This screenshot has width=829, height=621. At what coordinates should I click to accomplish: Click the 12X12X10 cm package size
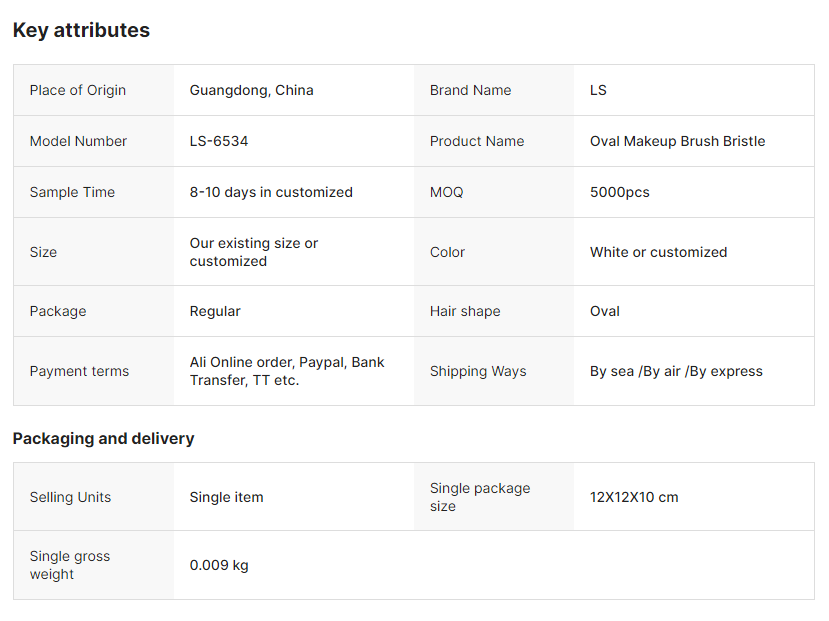[x=634, y=497]
